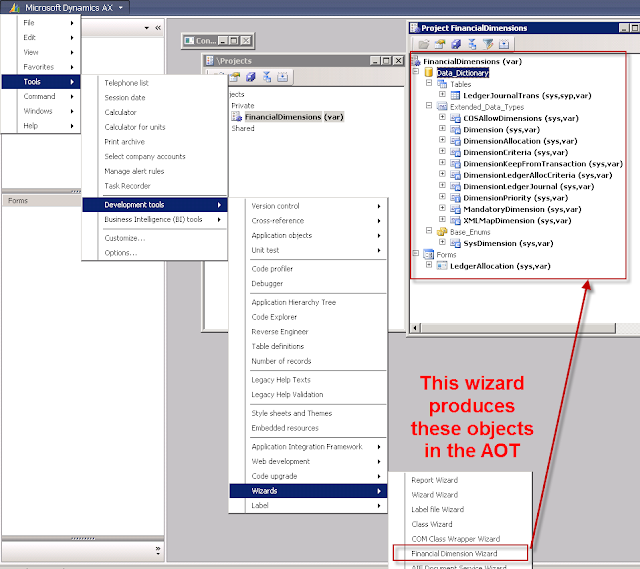Click the FinancialDimensions project icon in Projects list
Image resolution: width=640 pixels, height=569 pixels.
point(237,117)
